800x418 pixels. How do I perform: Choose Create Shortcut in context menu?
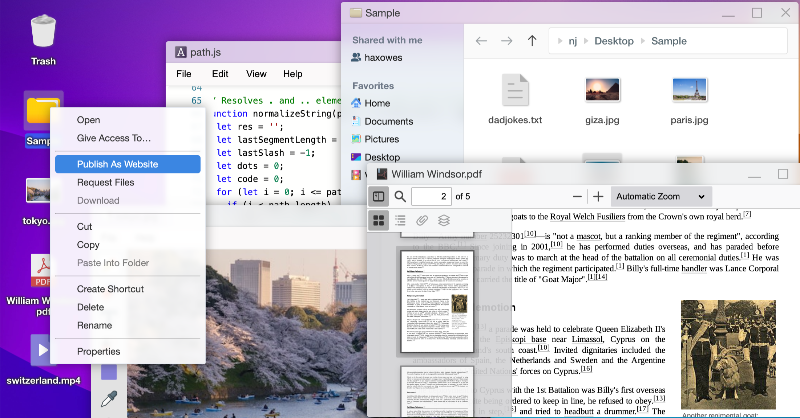pyautogui.click(x=110, y=289)
